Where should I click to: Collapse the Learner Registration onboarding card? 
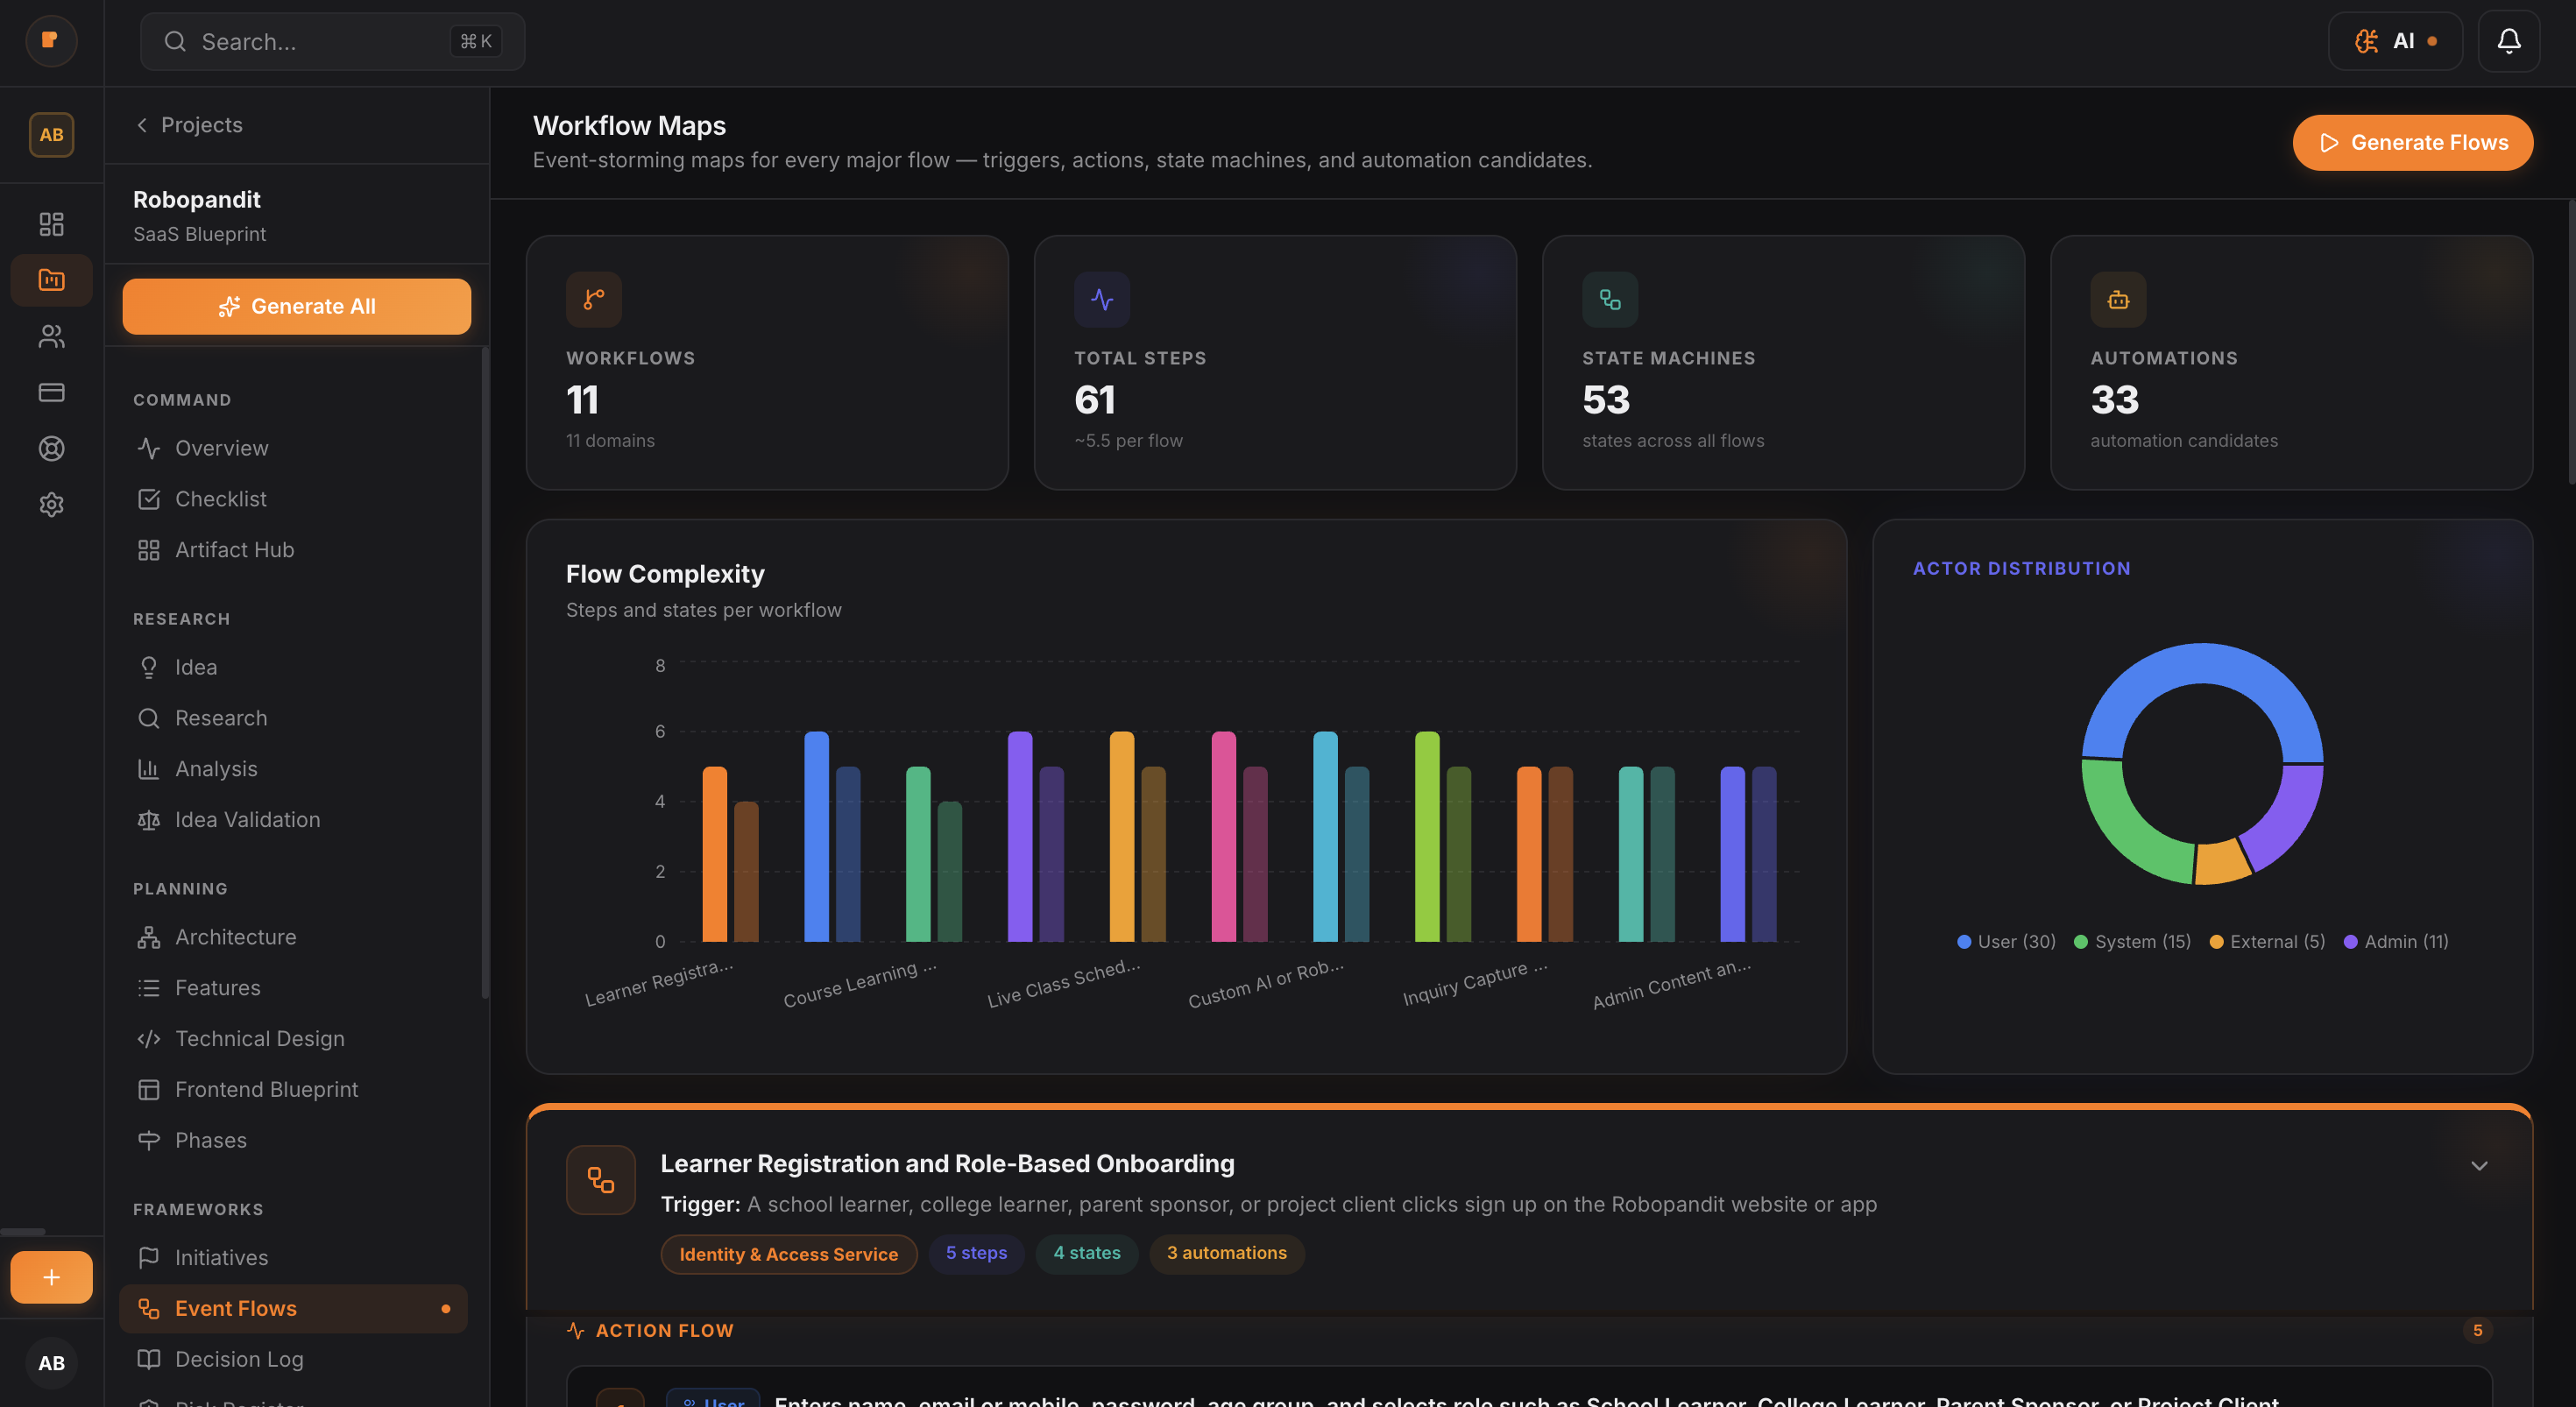2479,1165
